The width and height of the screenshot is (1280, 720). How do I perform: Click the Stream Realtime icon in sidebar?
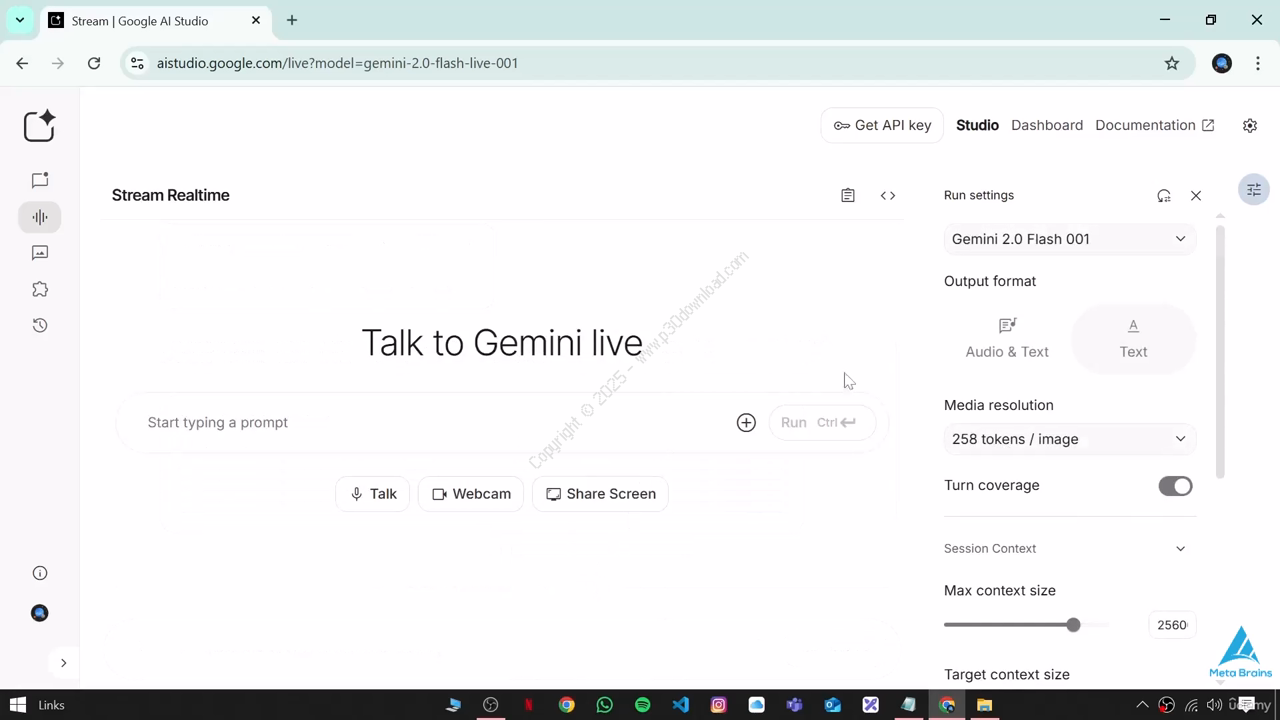tap(40, 217)
